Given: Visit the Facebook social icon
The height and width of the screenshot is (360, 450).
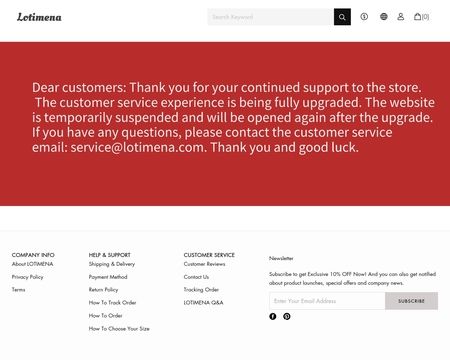Looking at the screenshot, I should coord(273,316).
